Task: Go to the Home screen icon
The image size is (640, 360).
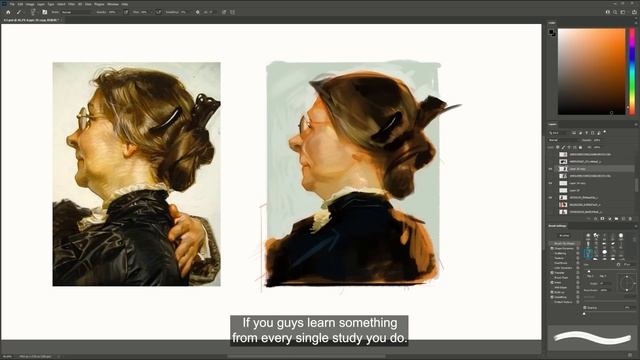Action: click(x=8, y=12)
